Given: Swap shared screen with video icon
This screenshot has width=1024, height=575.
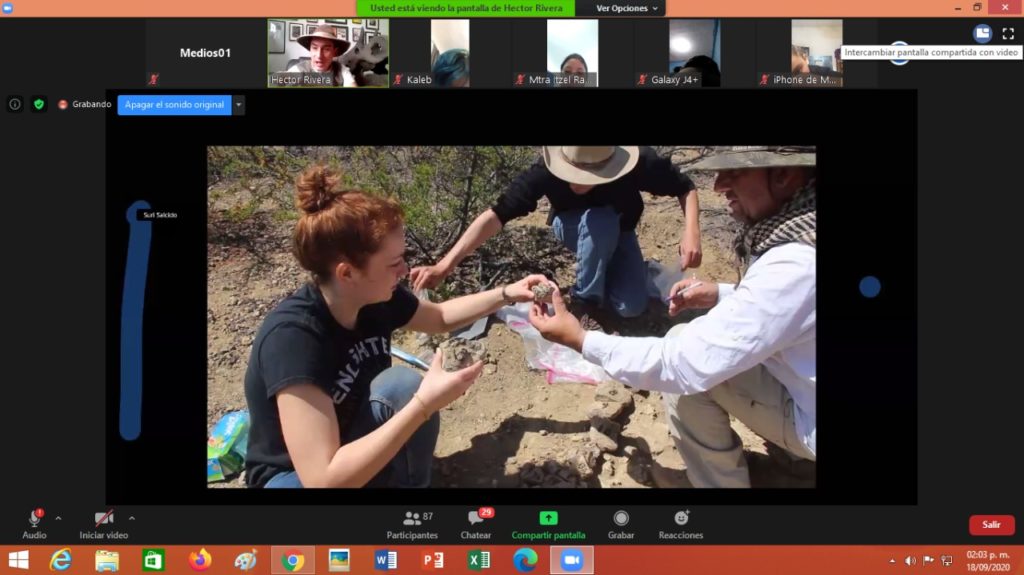Looking at the screenshot, I should click(x=982, y=33).
